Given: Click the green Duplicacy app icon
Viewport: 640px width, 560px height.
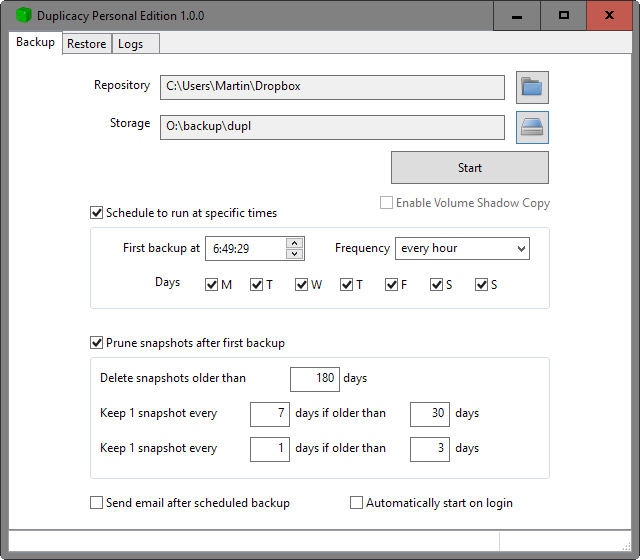Looking at the screenshot, I should coord(24,15).
